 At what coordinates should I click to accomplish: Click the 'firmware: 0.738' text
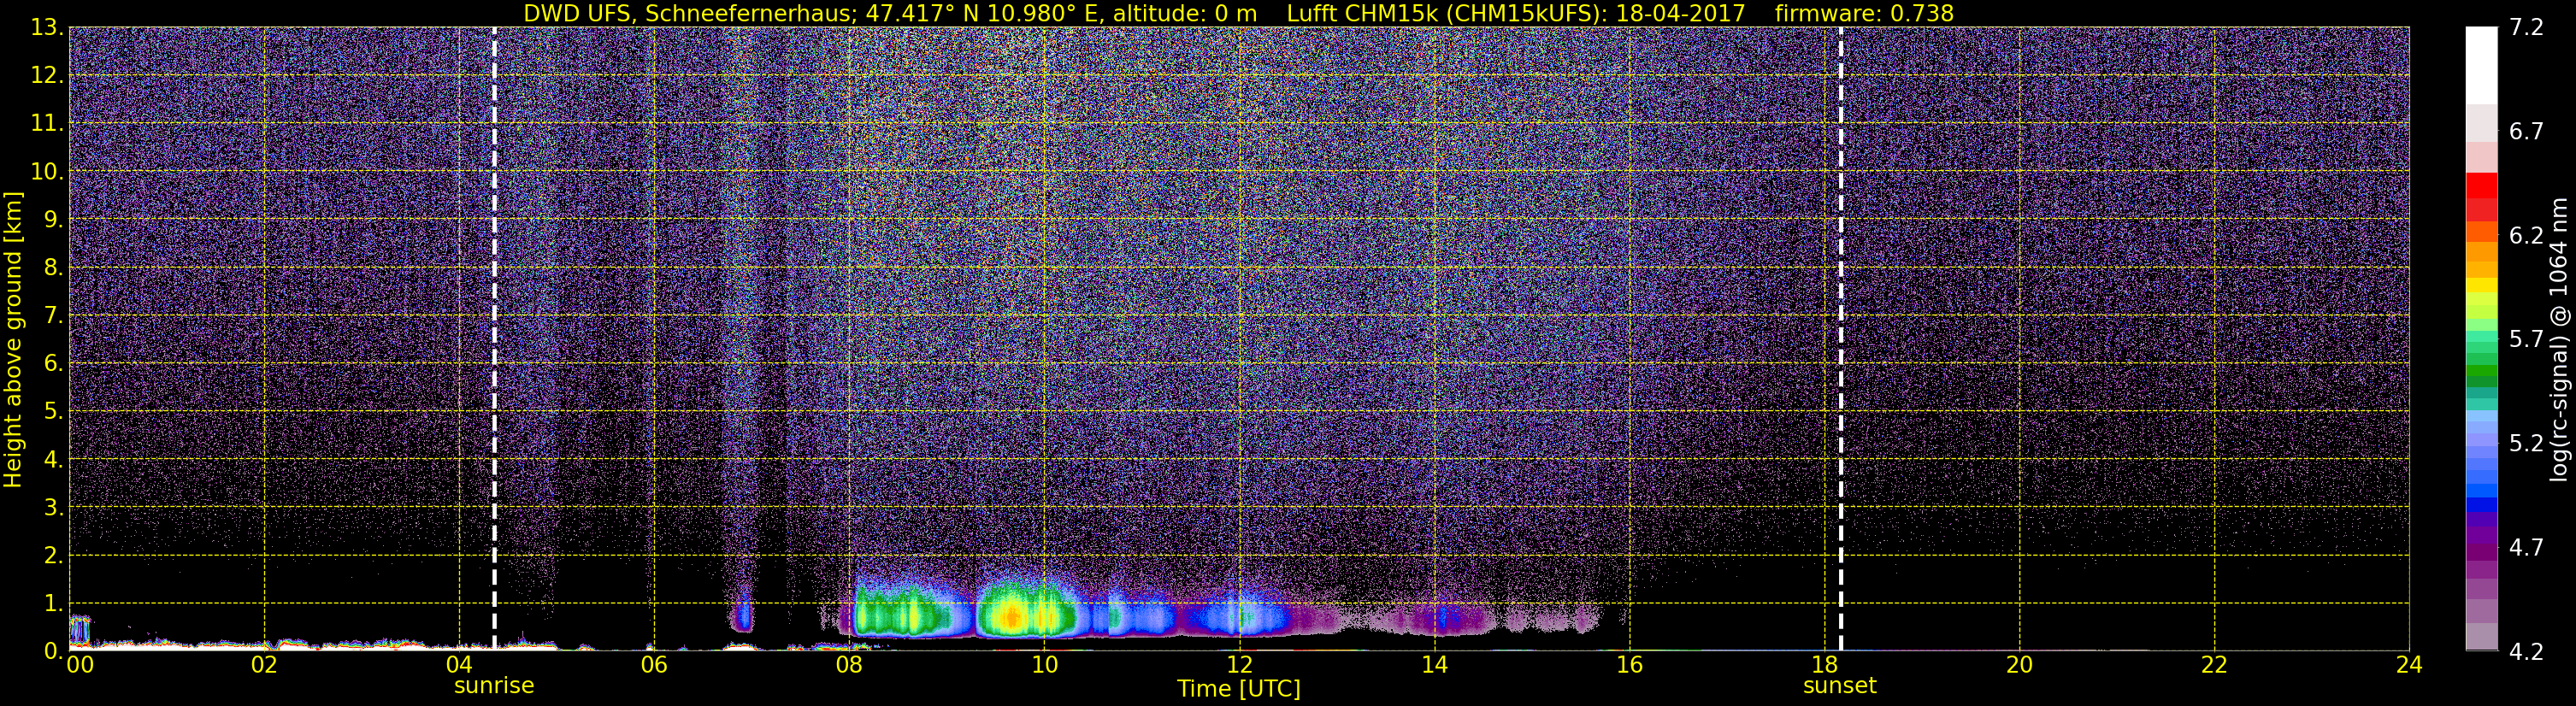click(x=1864, y=13)
